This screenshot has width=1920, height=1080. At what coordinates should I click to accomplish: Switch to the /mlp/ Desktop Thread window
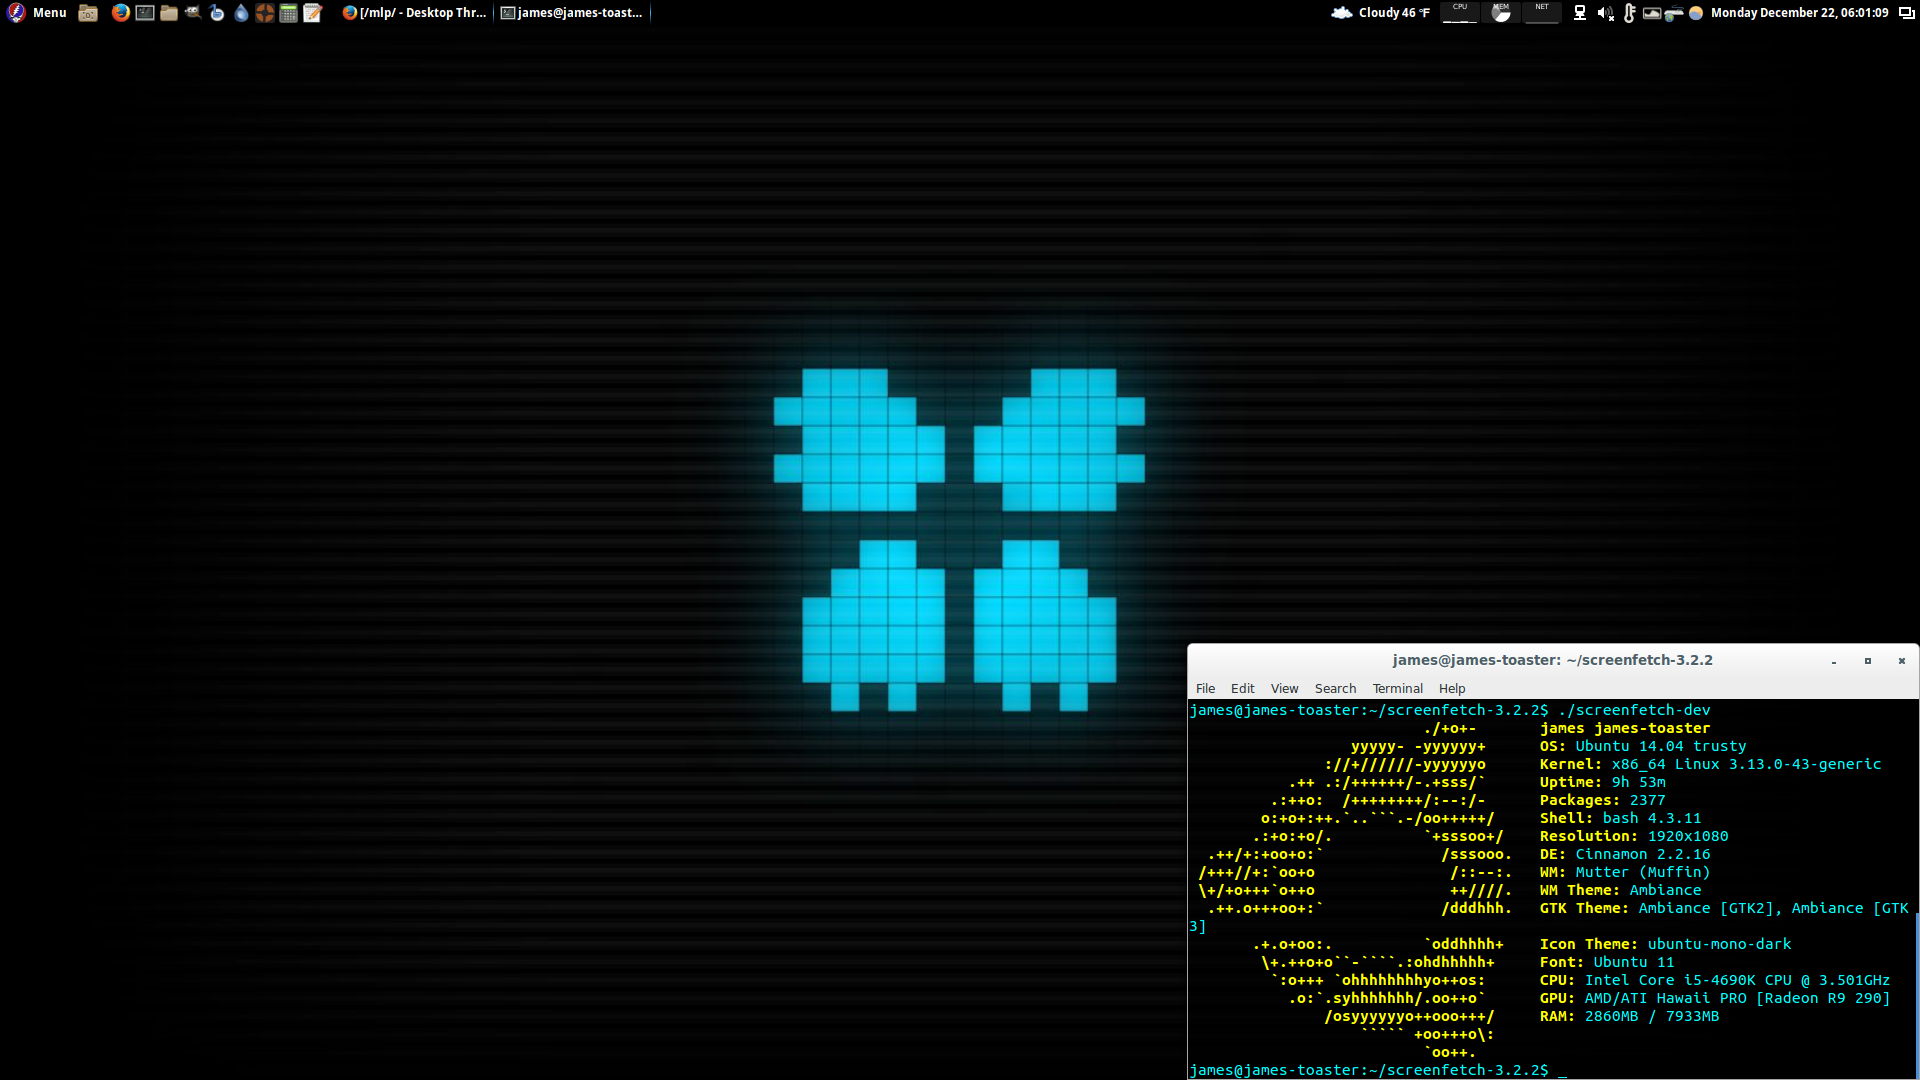[x=415, y=13]
